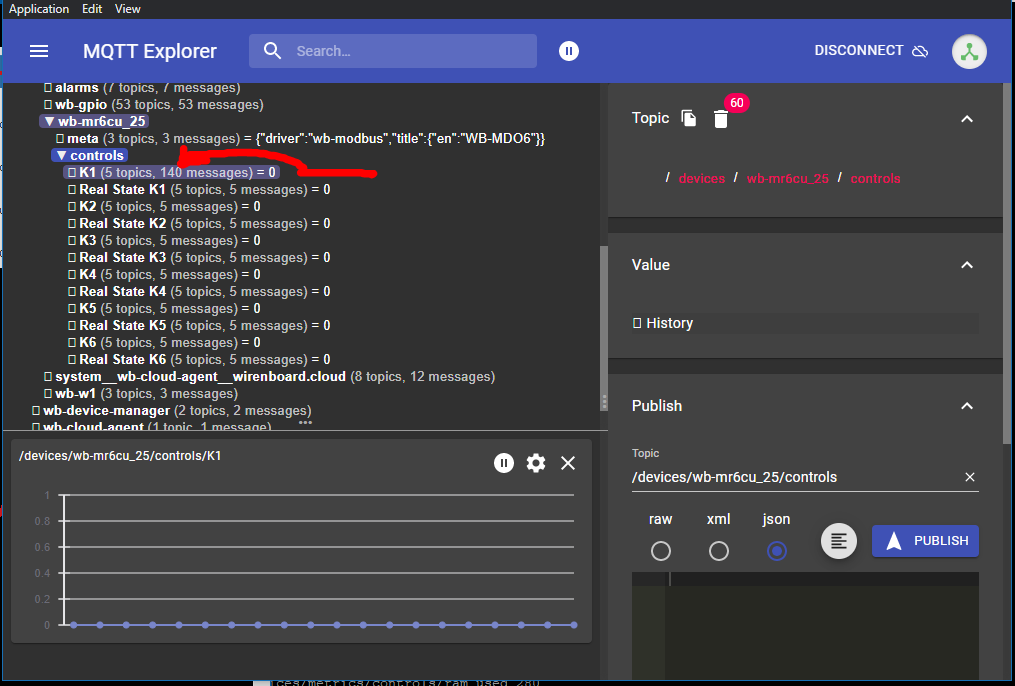Open the hamburger navigation menu

pos(39,51)
